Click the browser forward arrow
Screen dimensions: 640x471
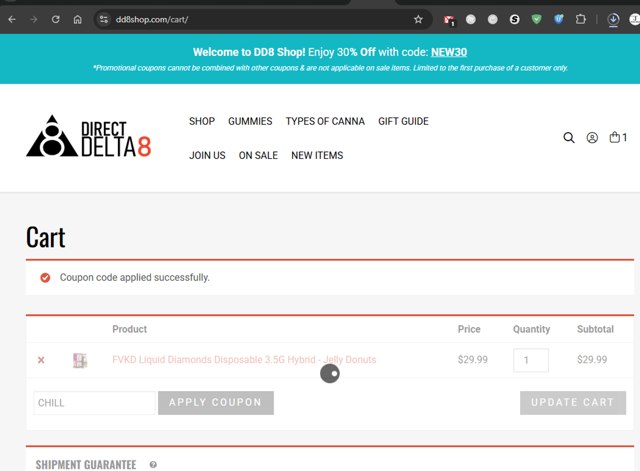[33, 19]
